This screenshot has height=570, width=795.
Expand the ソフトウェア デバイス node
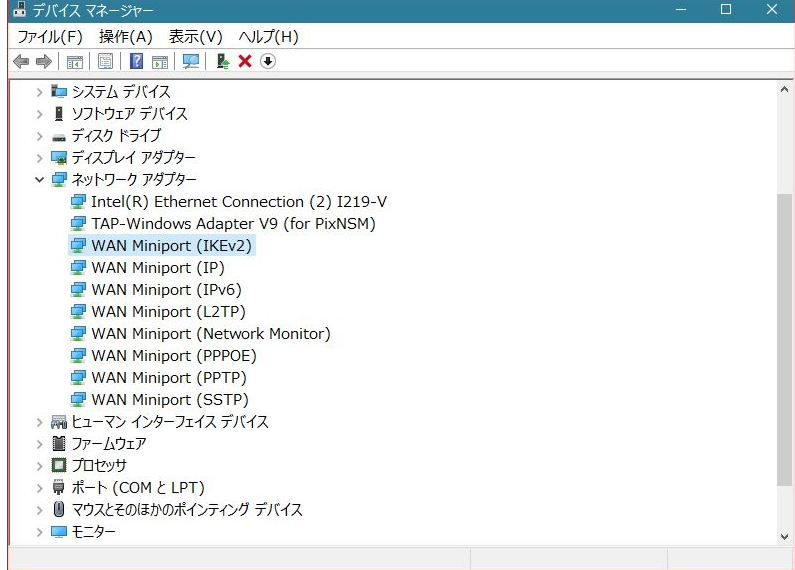(40, 114)
